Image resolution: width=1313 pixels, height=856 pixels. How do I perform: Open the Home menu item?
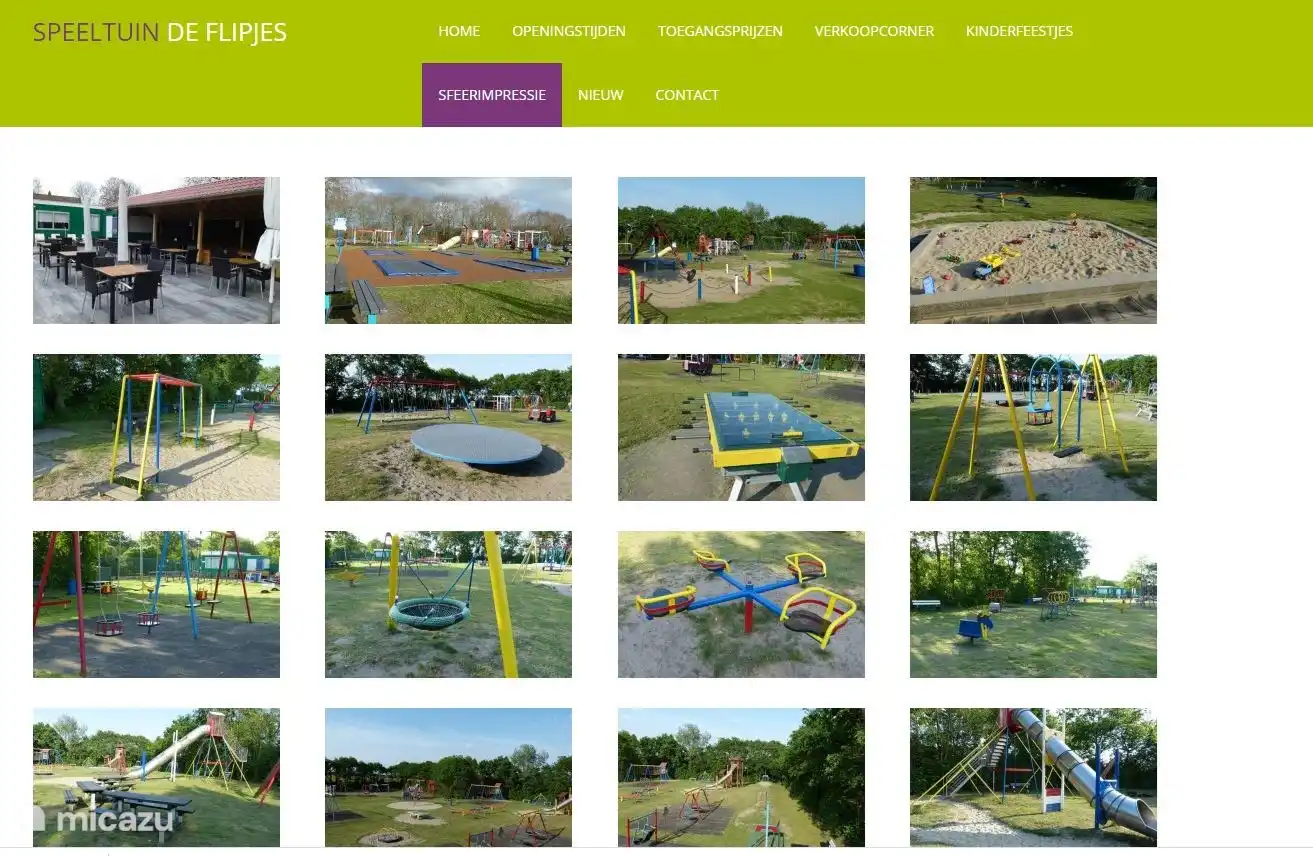coord(459,31)
